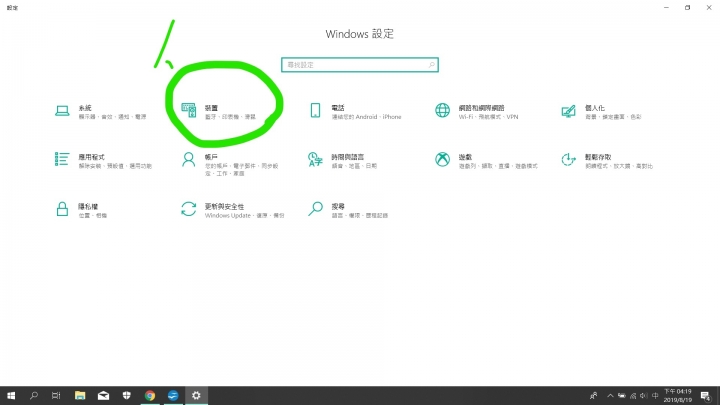Open the 帳戶 (Accounts) person icon

[x=189, y=159]
